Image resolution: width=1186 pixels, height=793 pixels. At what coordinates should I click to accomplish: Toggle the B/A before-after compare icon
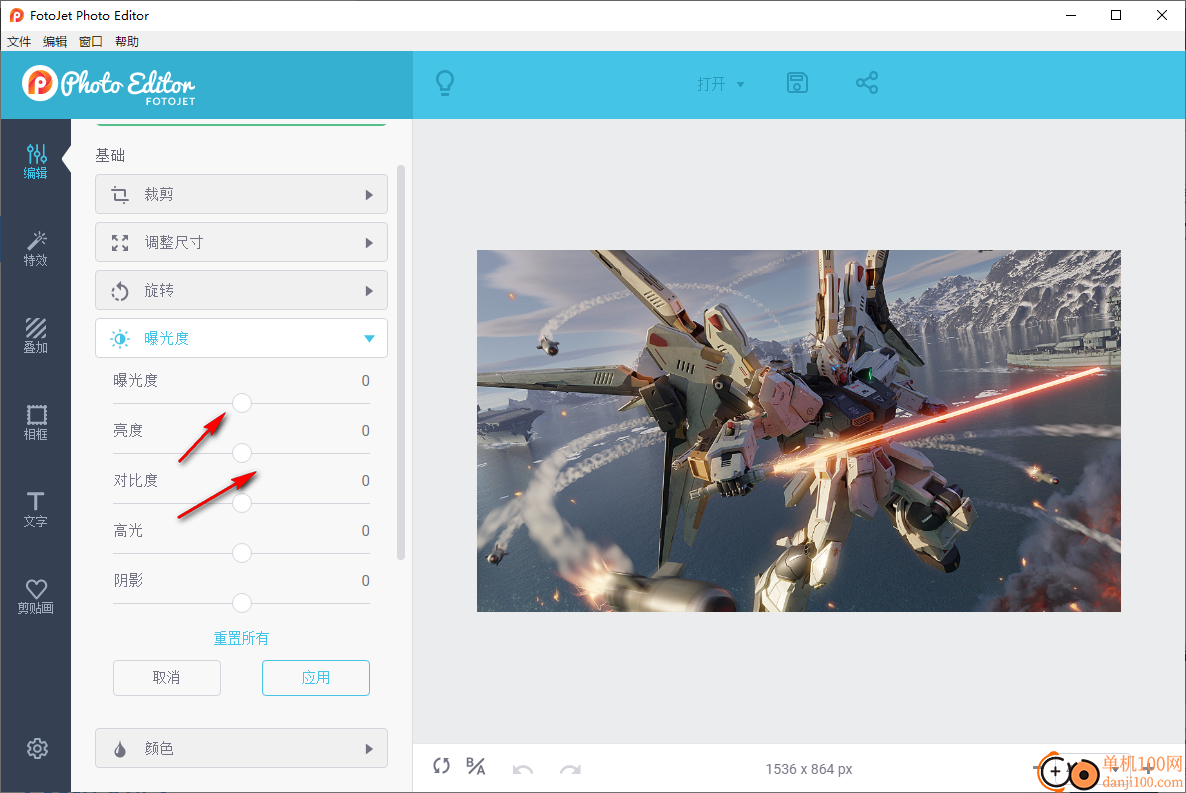click(x=476, y=767)
